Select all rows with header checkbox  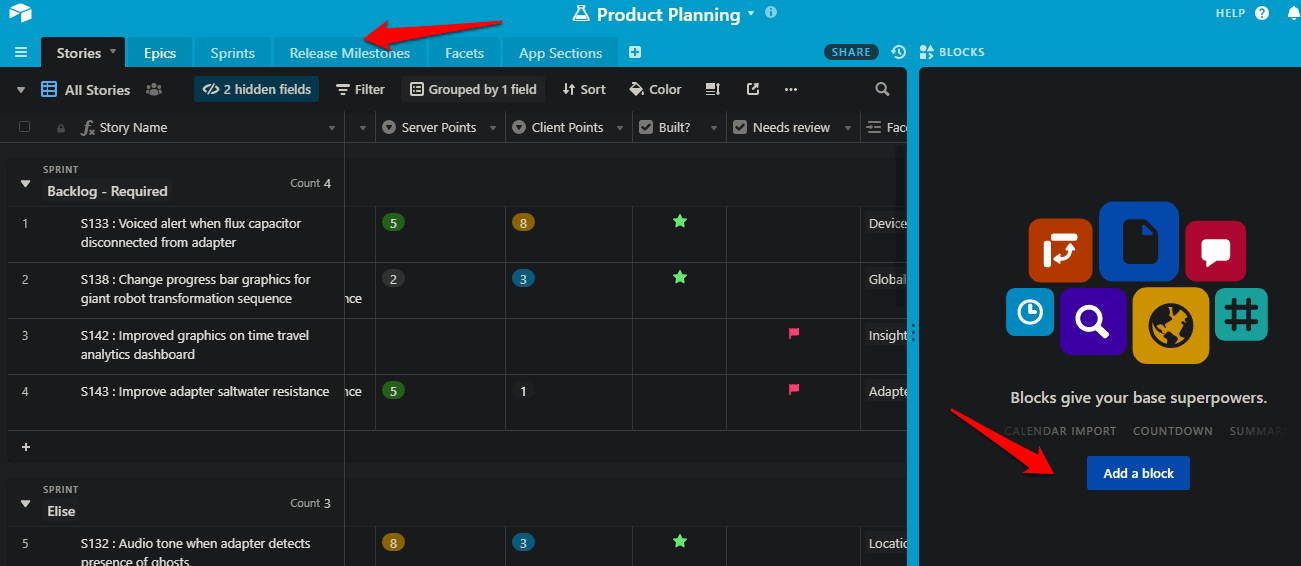pyautogui.click(x=25, y=127)
